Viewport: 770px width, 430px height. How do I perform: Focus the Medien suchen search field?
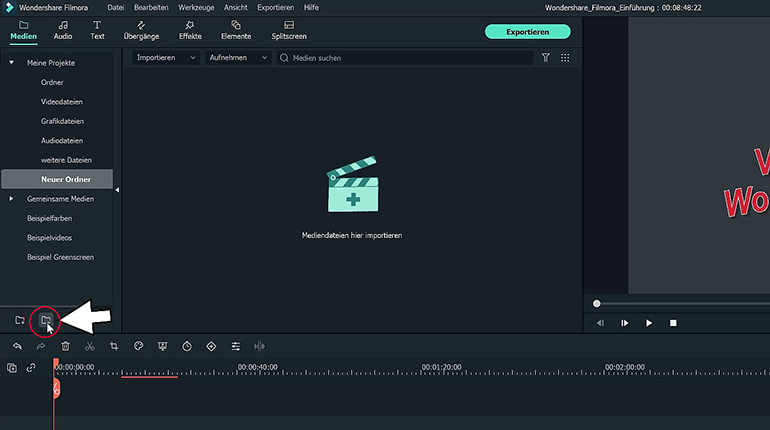405,58
